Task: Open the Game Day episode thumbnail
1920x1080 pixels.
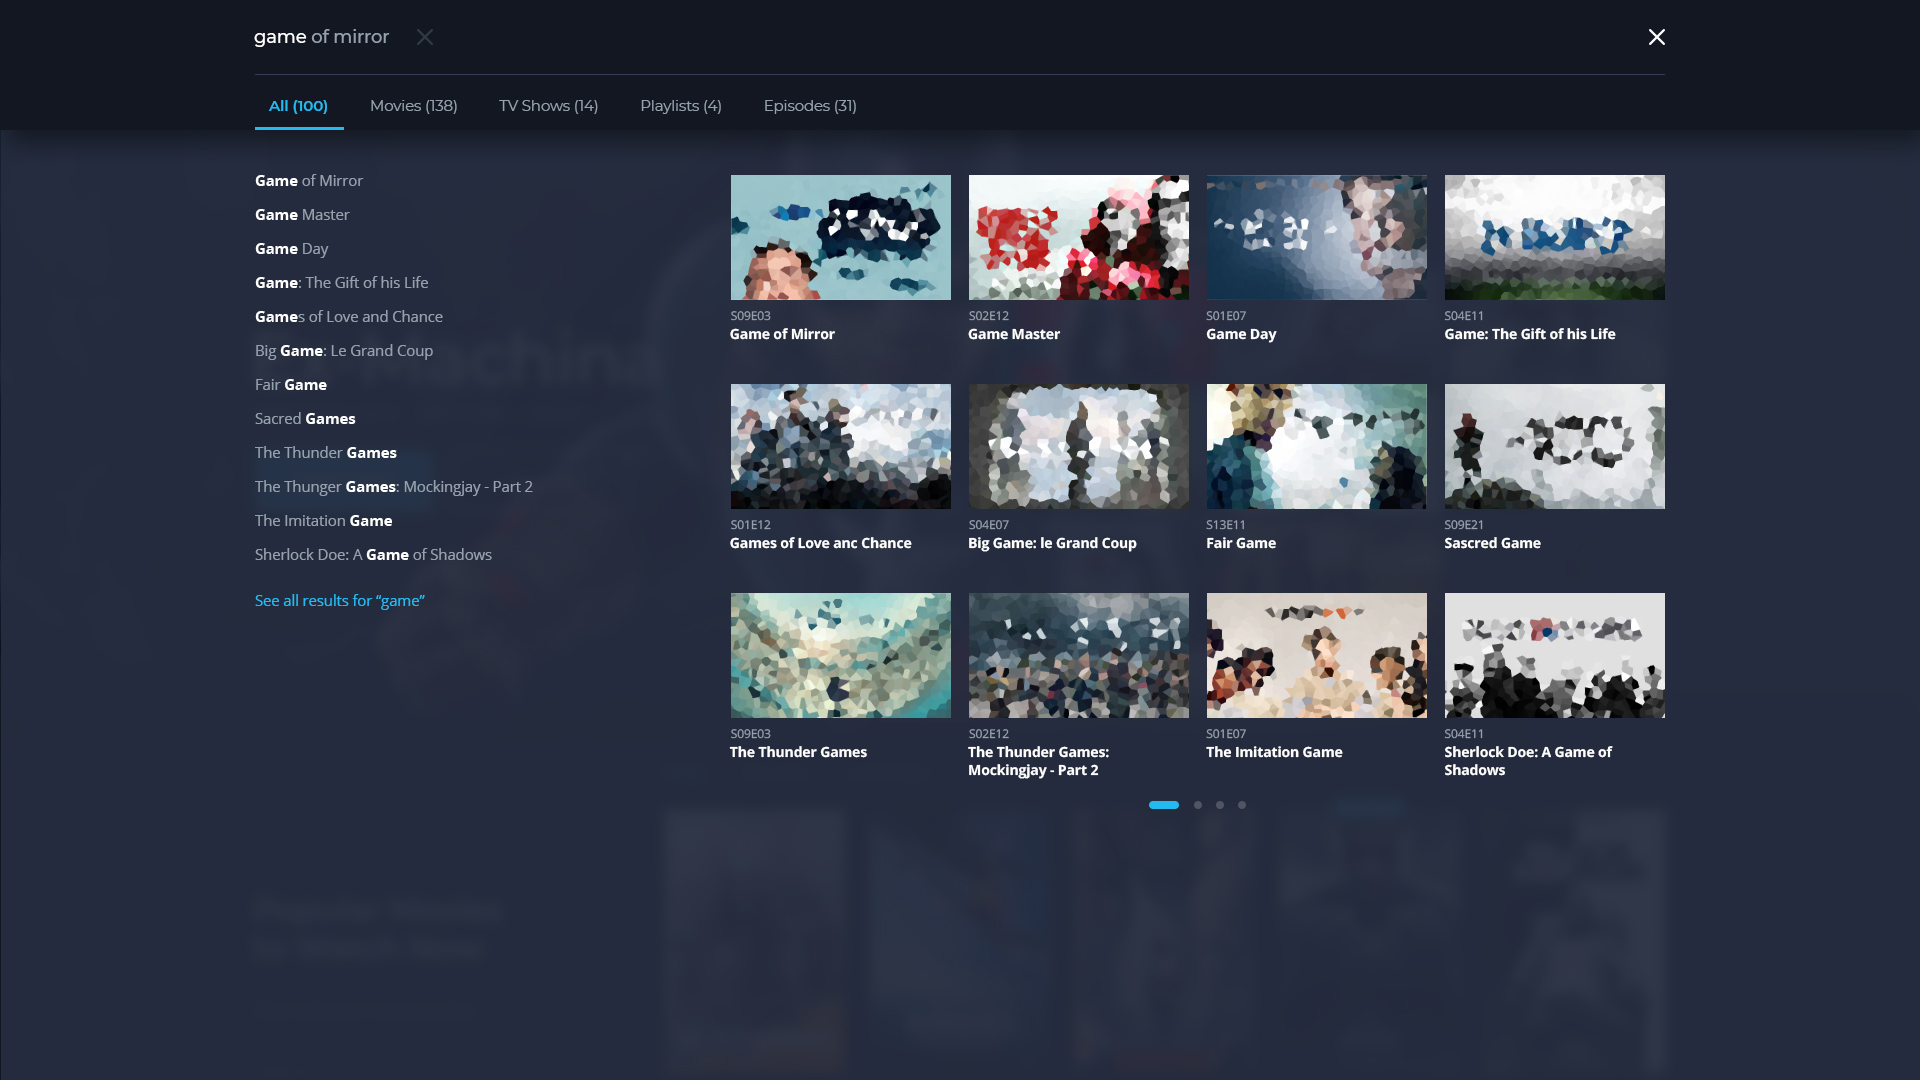Action: coord(1316,238)
